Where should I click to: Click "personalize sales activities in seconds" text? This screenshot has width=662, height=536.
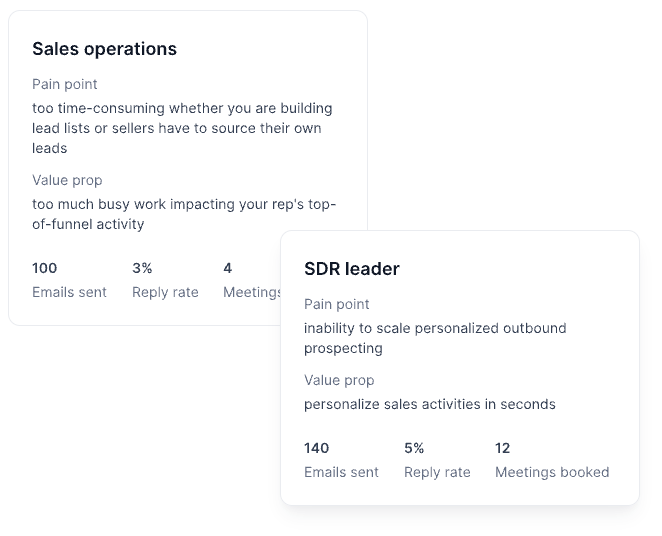click(x=430, y=404)
